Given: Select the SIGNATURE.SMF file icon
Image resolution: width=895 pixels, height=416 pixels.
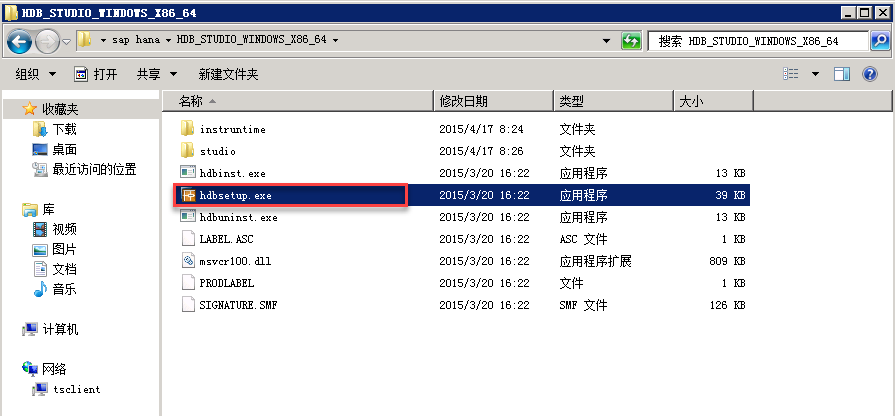Looking at the screenshot, I should click(x=188, y=305).
